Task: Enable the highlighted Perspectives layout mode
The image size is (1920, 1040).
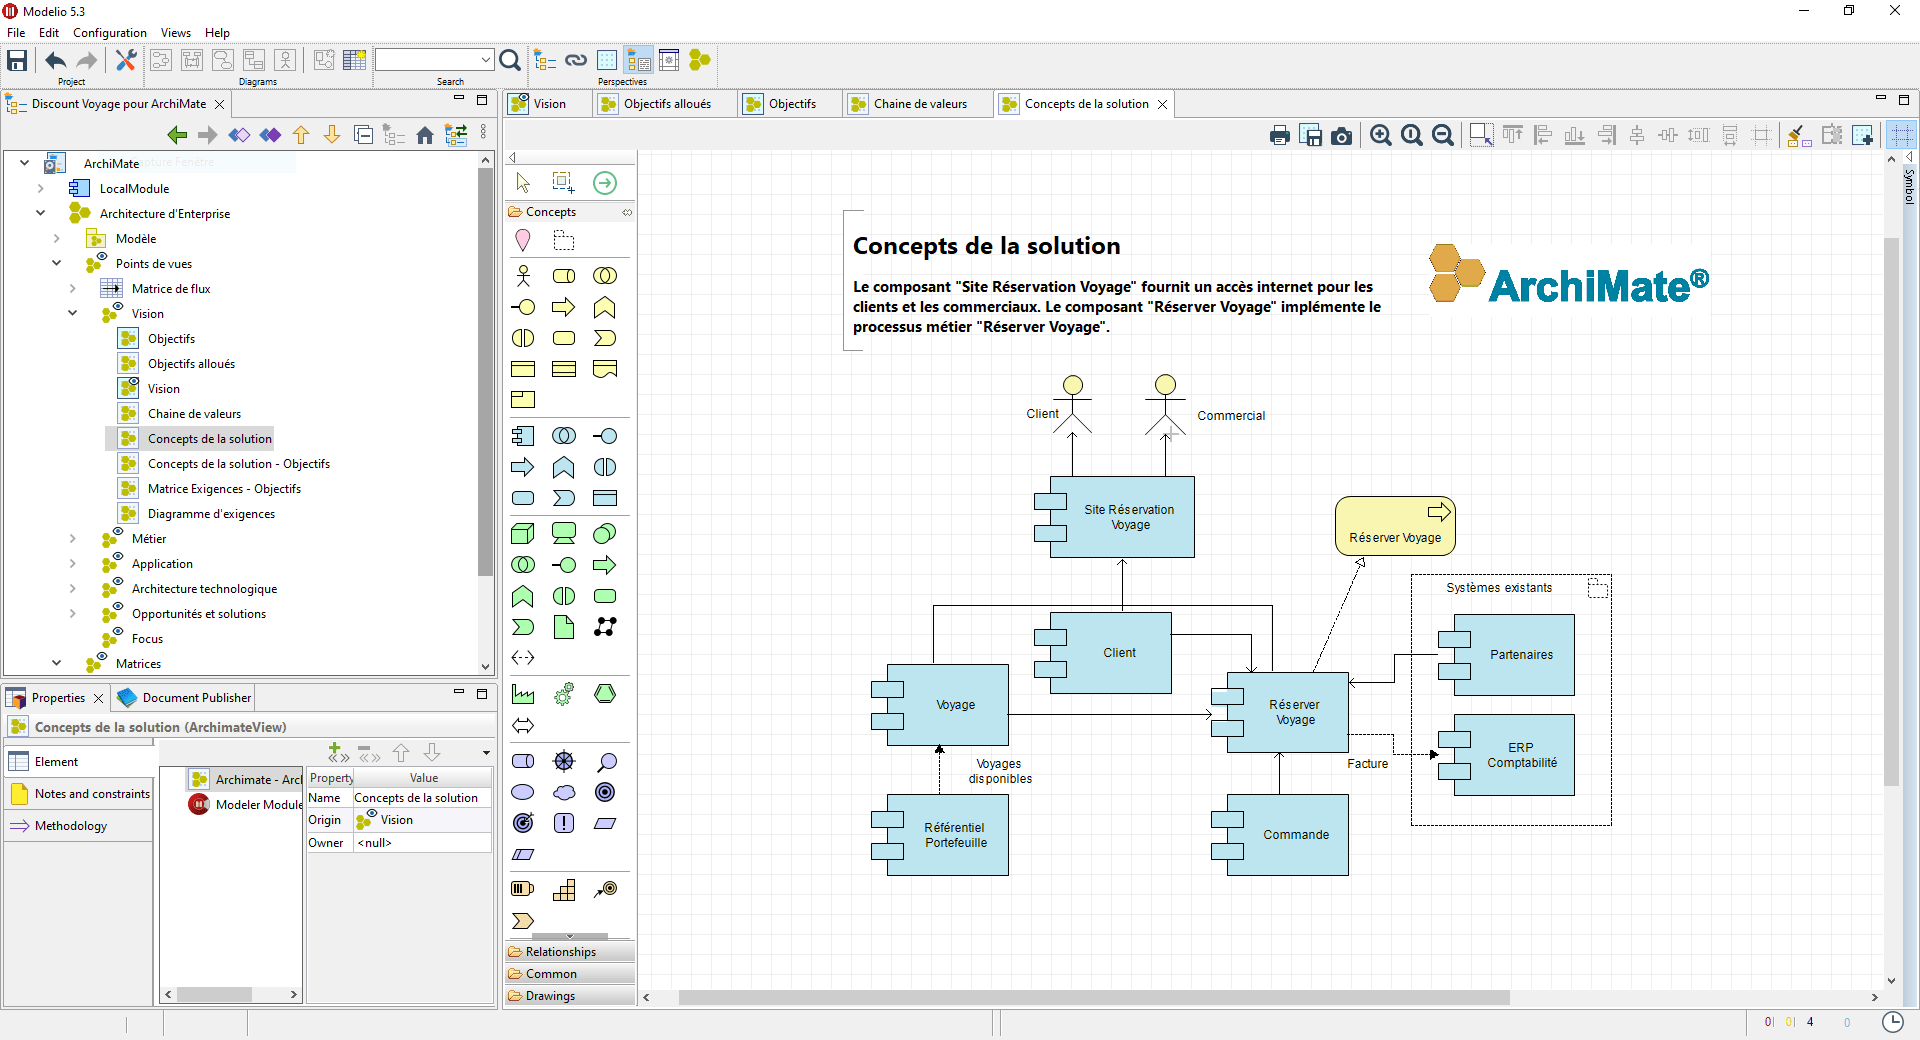Action: pos(637,60)
